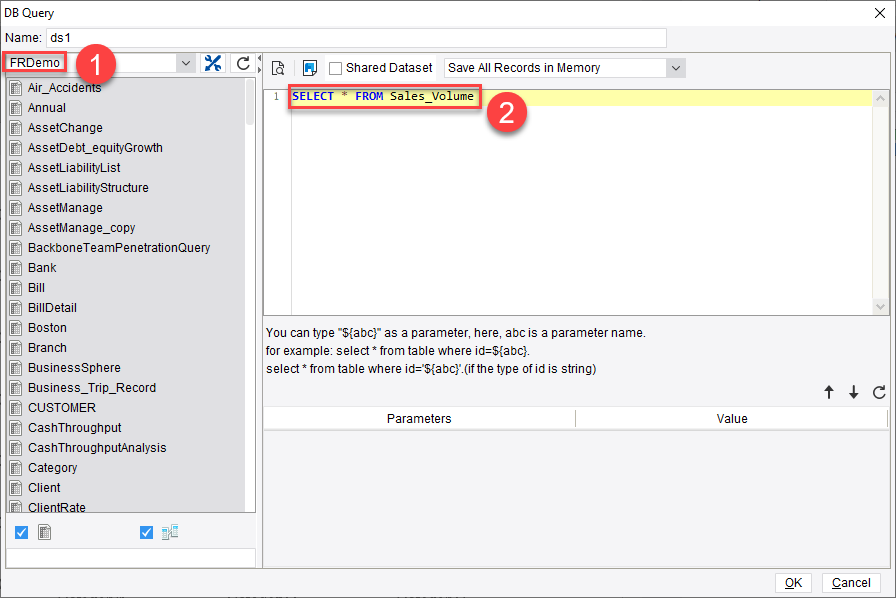
Task: Uncheck the leftmost table type checkbox
Action: coord(21,532)
